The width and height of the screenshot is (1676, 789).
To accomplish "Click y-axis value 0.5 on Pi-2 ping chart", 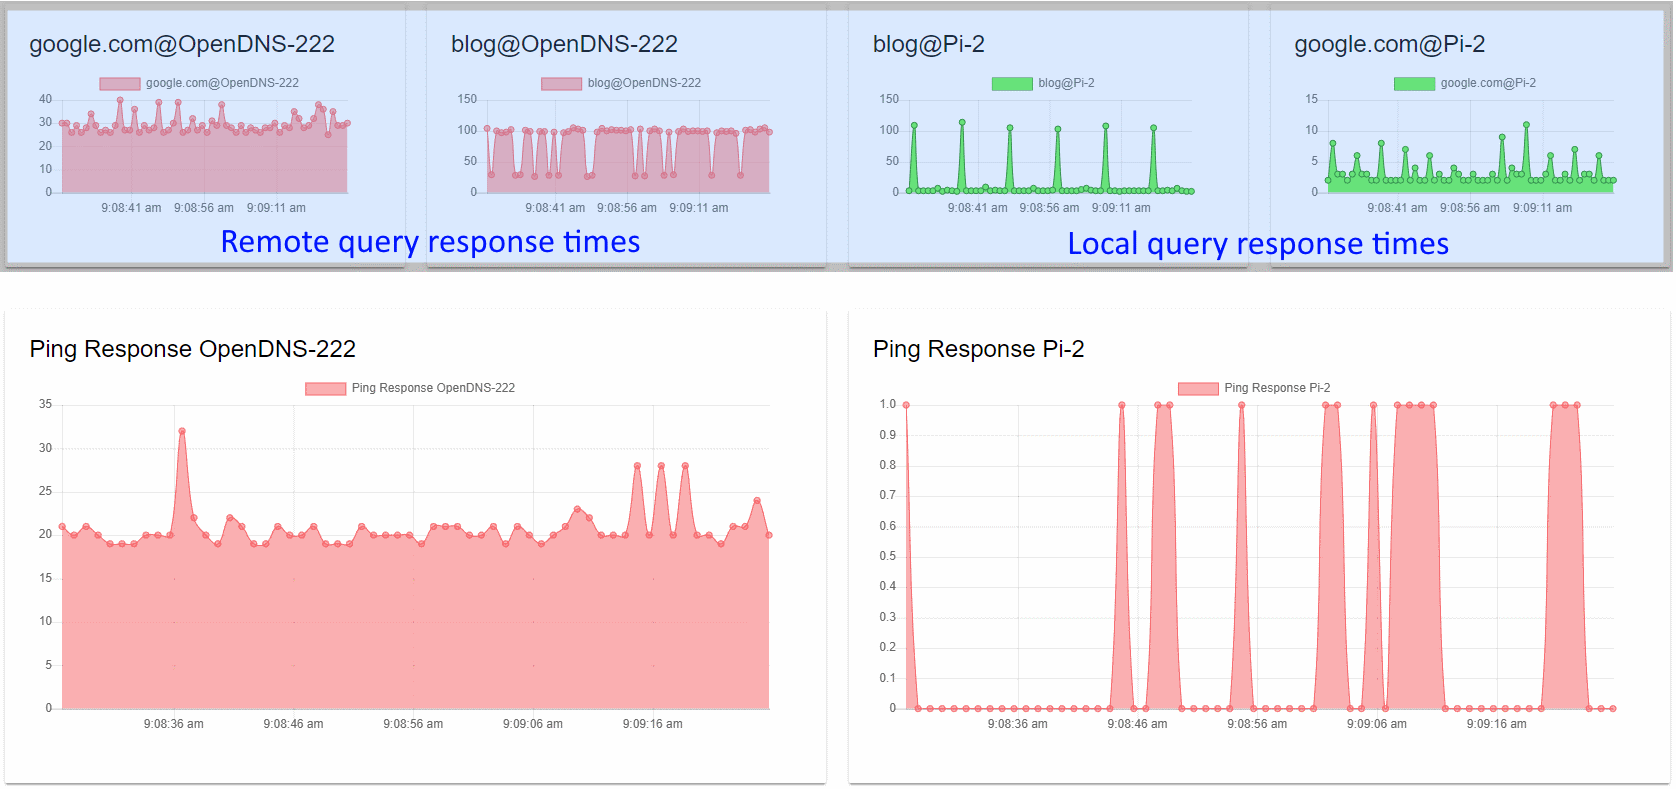I will [x=888, y=556].
